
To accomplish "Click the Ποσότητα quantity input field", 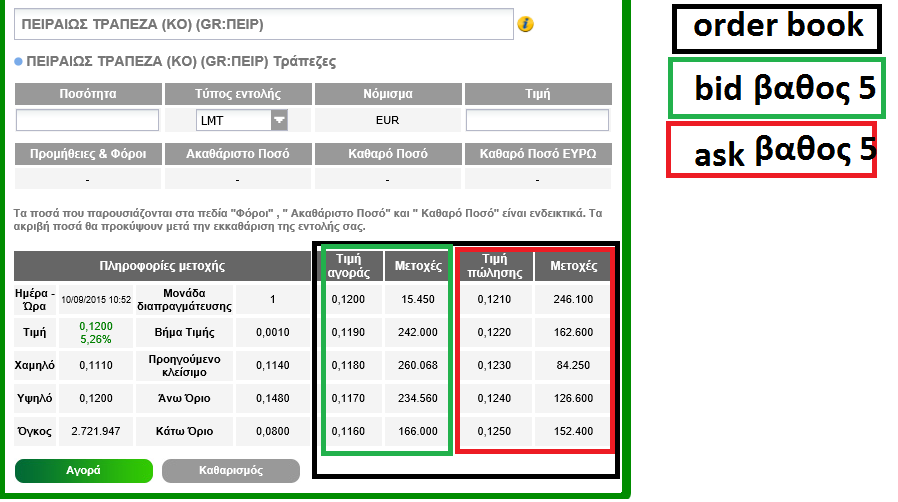I will click(88, 120).
